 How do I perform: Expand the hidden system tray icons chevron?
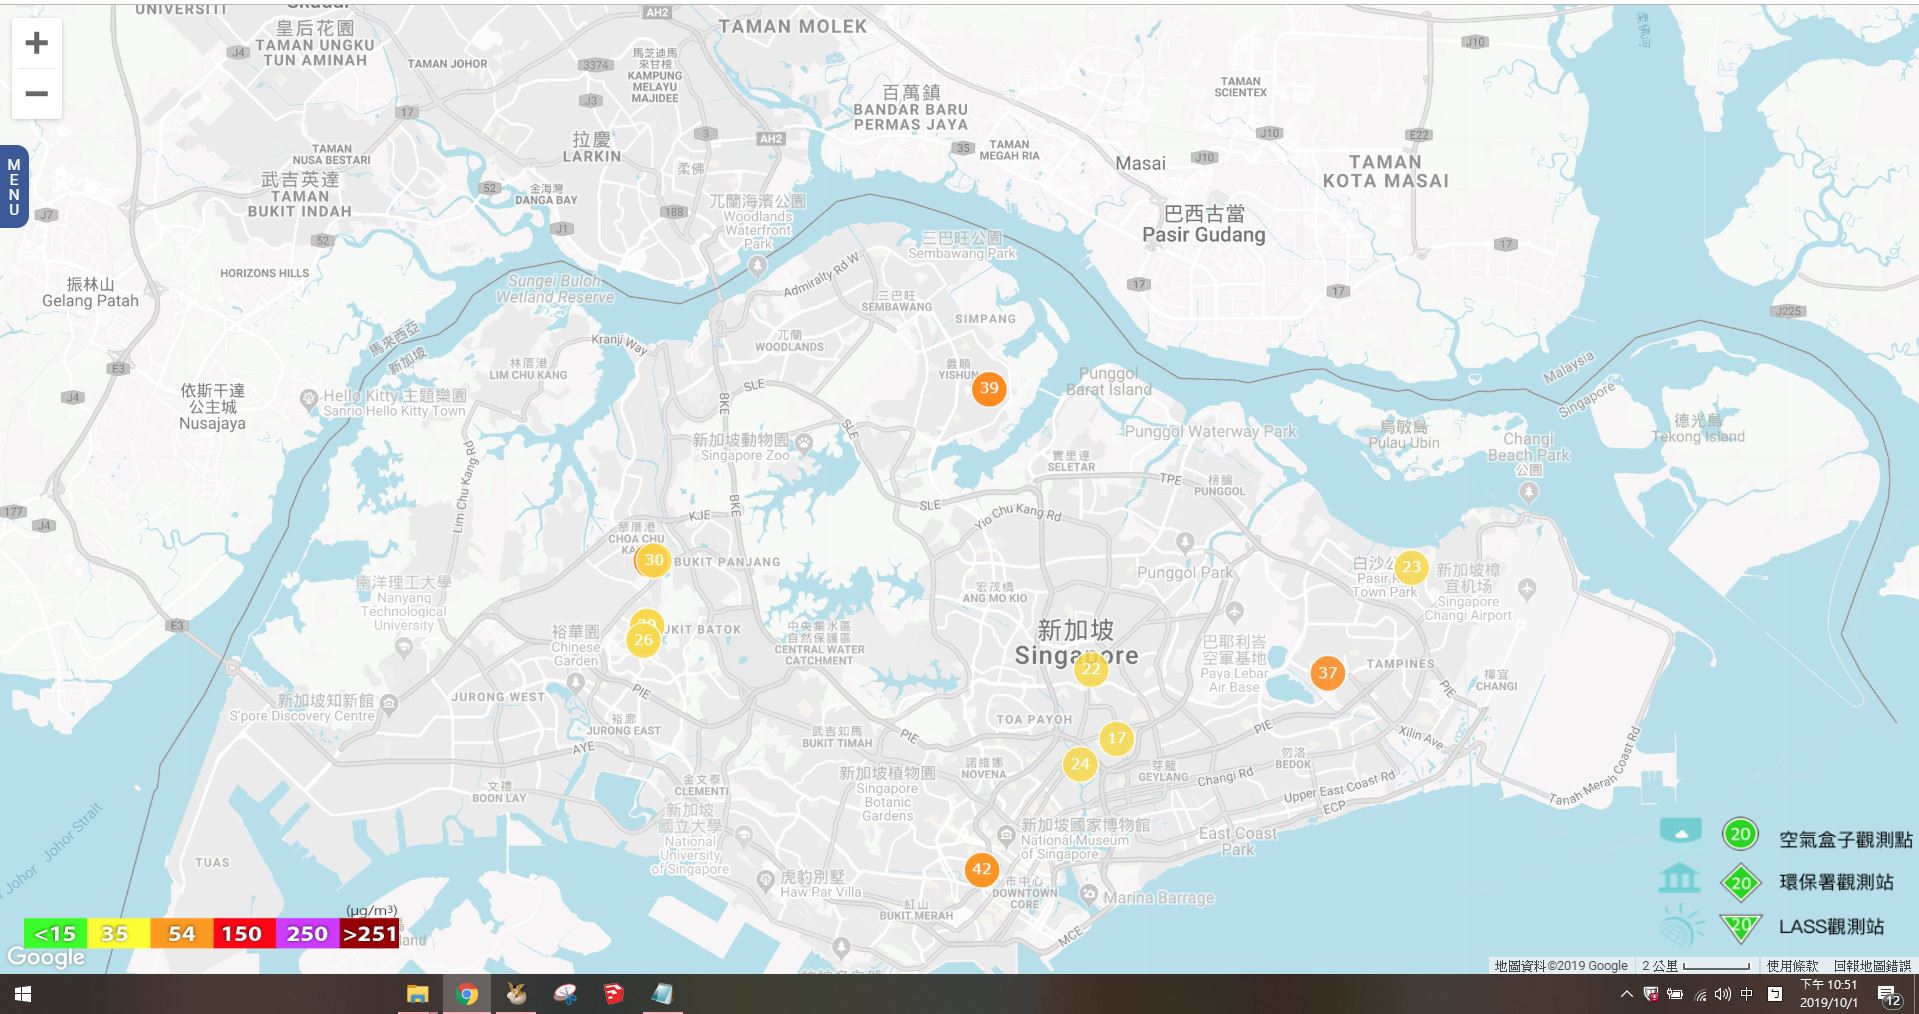[x=1626, y=994]
